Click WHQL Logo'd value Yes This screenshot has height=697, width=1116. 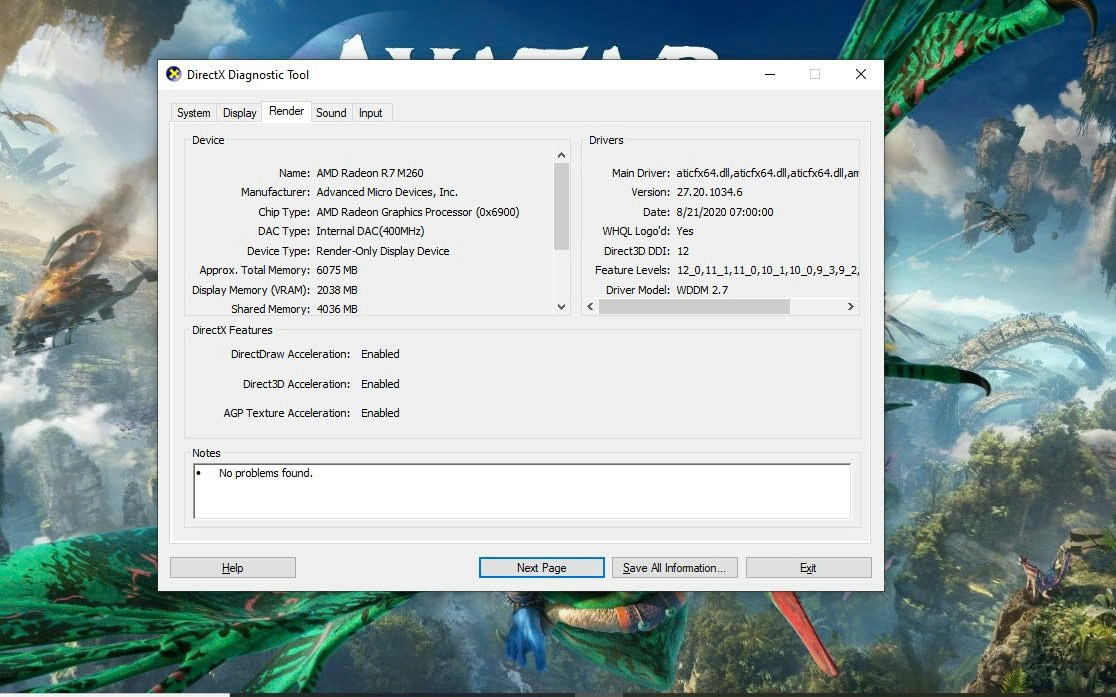[685, 231]
